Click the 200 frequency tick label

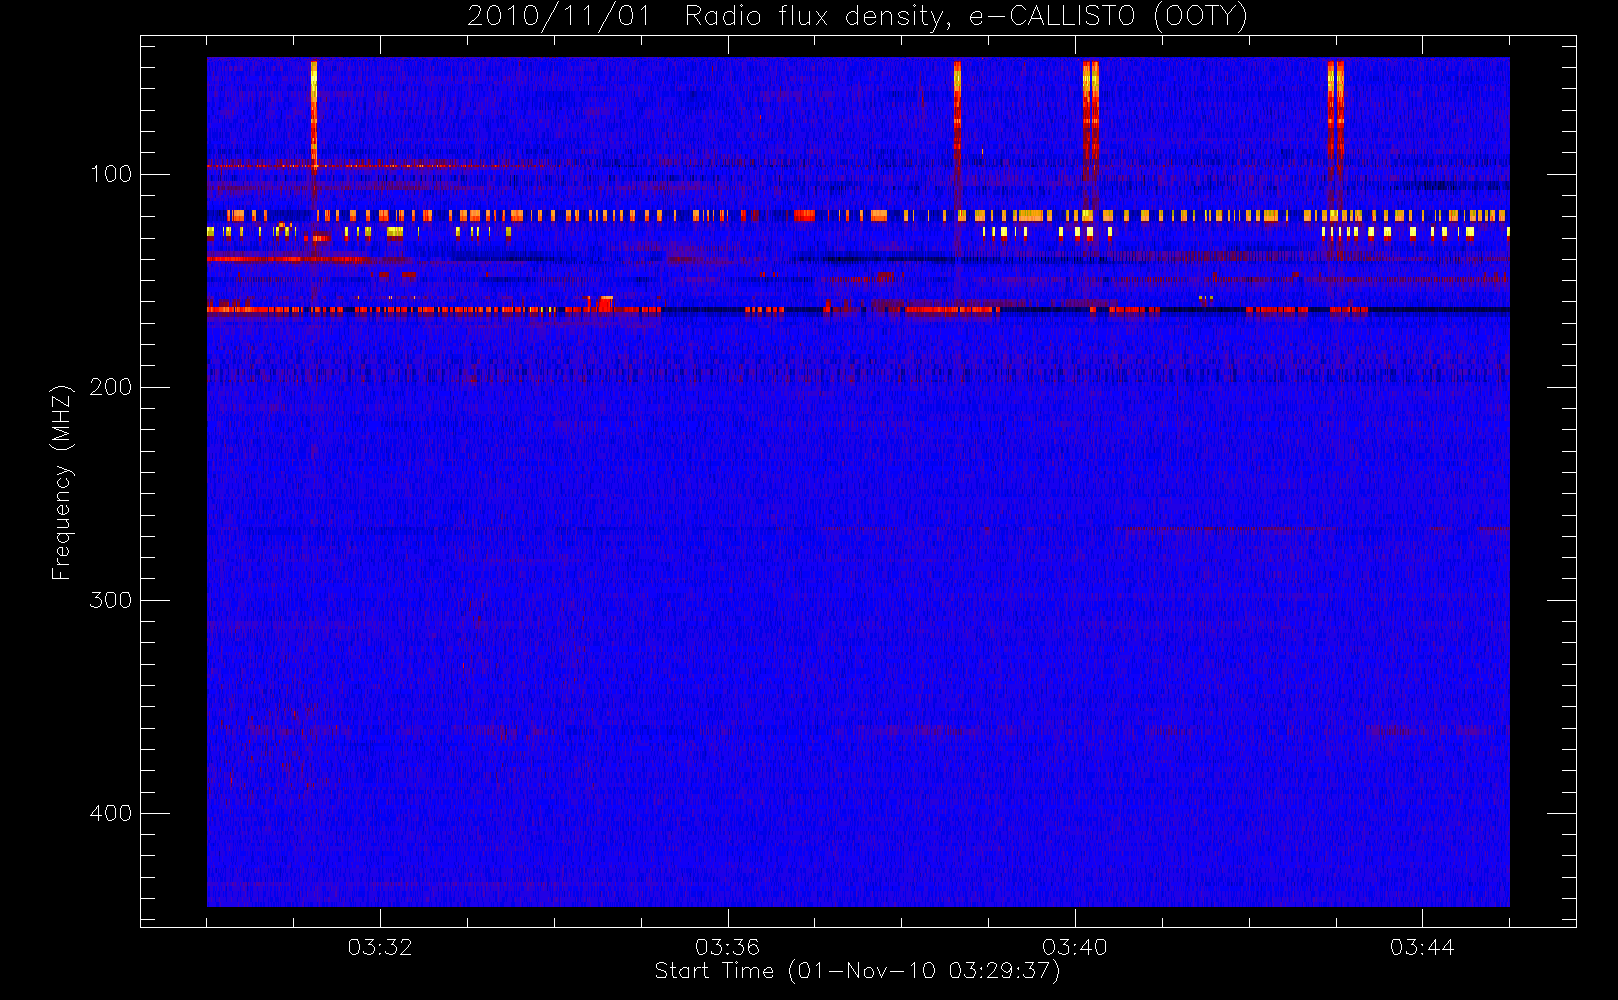tap(111, 387)
